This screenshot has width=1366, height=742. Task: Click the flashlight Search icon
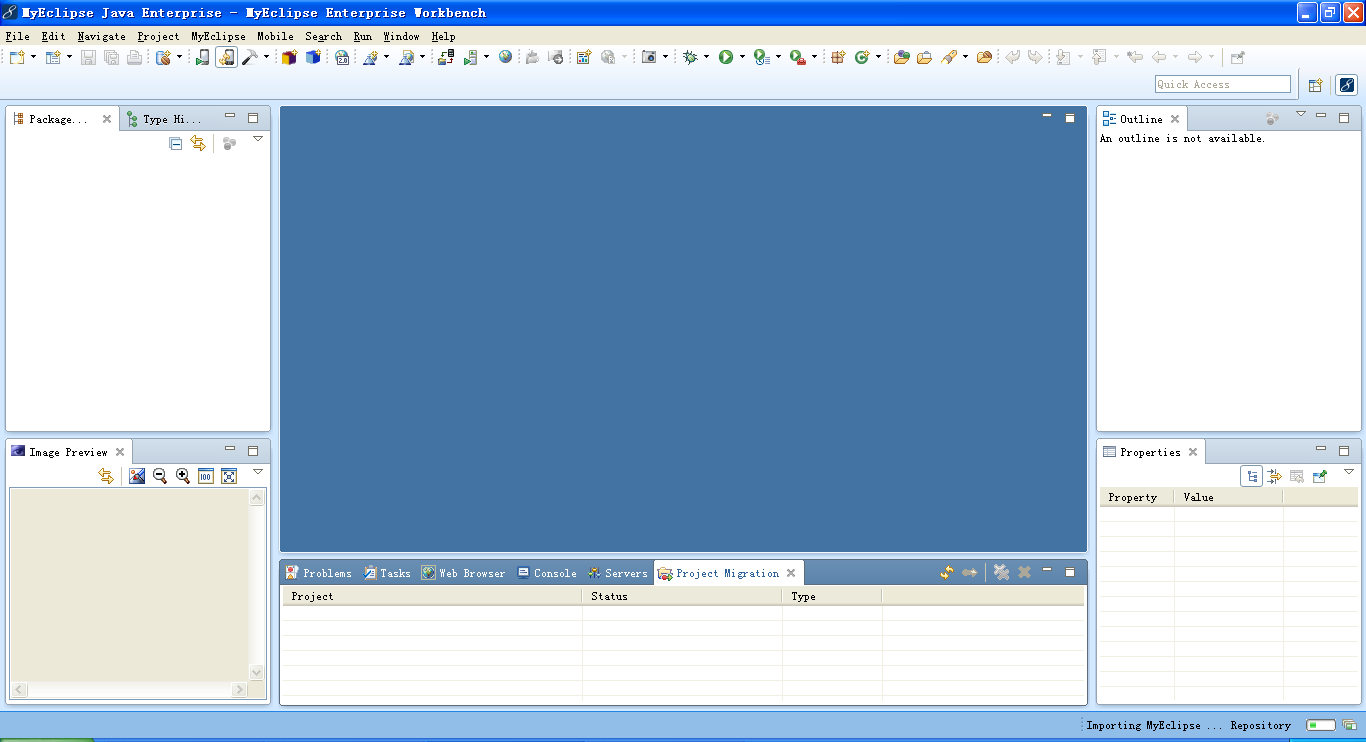pos(949,57)
